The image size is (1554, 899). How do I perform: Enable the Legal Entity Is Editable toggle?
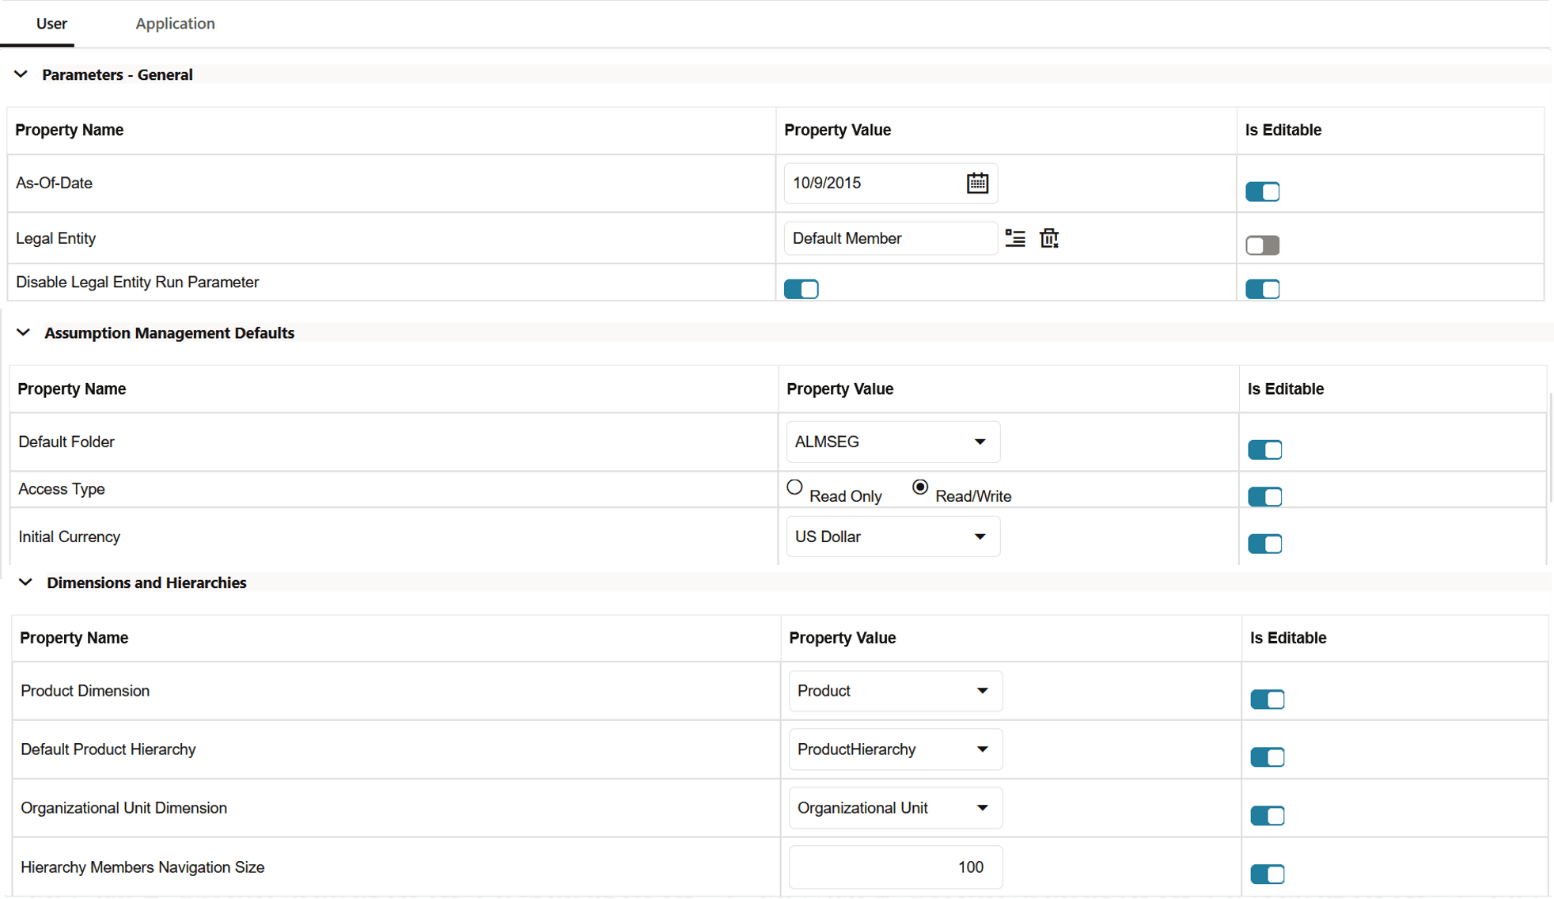(1262, 244)
